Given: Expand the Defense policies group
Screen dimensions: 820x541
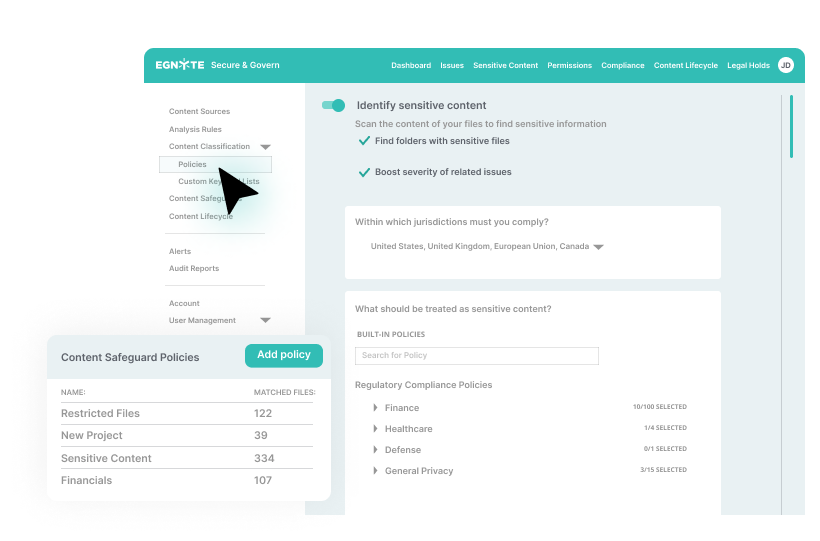Looking at the screenshot, I should pyautogui.click(x=376, y=450).
